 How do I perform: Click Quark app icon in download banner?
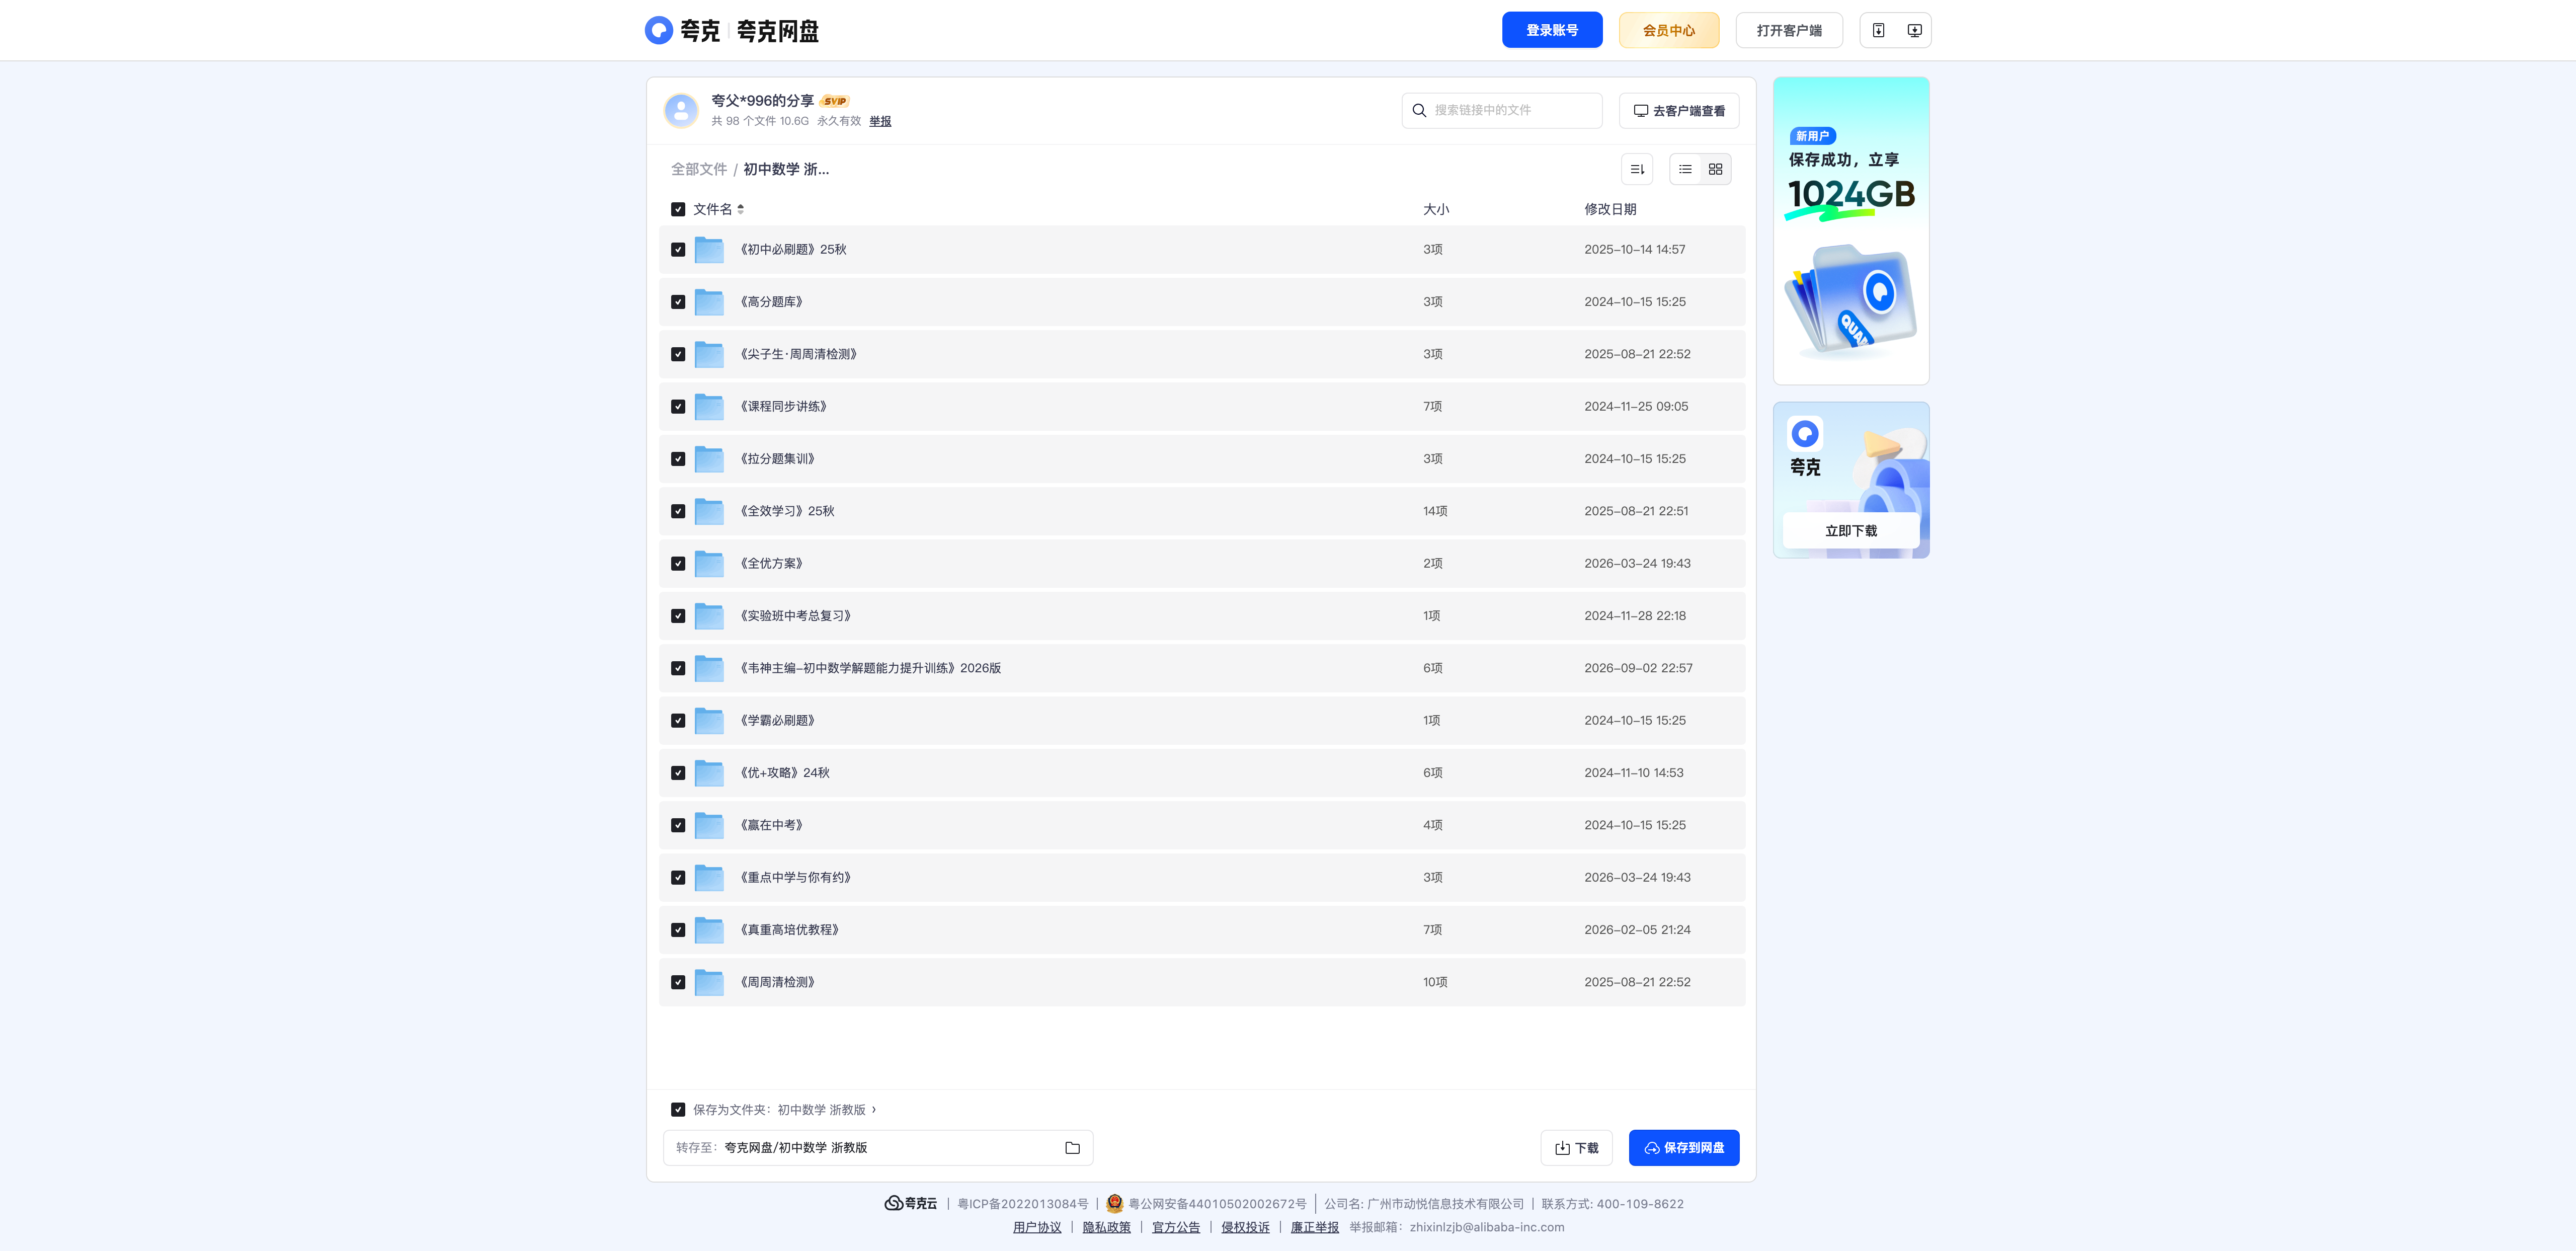[1805, 433]
